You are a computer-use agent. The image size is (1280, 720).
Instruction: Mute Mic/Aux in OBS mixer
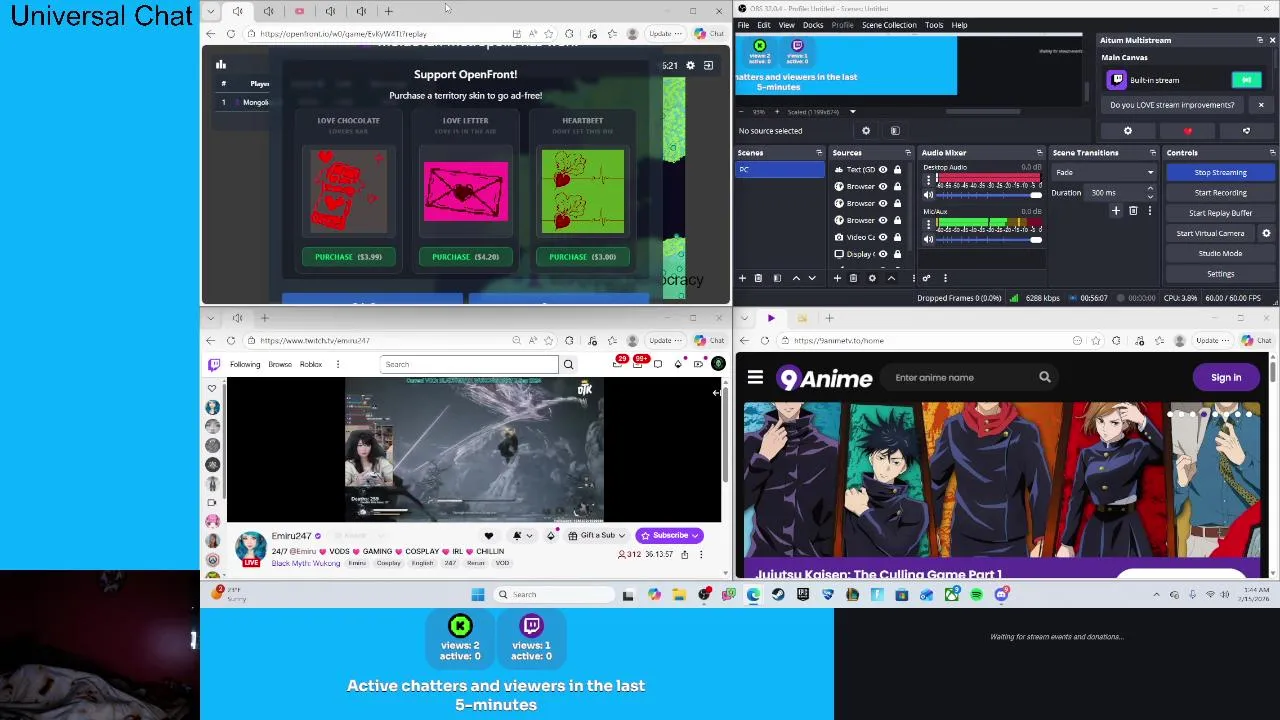point(928,240)
